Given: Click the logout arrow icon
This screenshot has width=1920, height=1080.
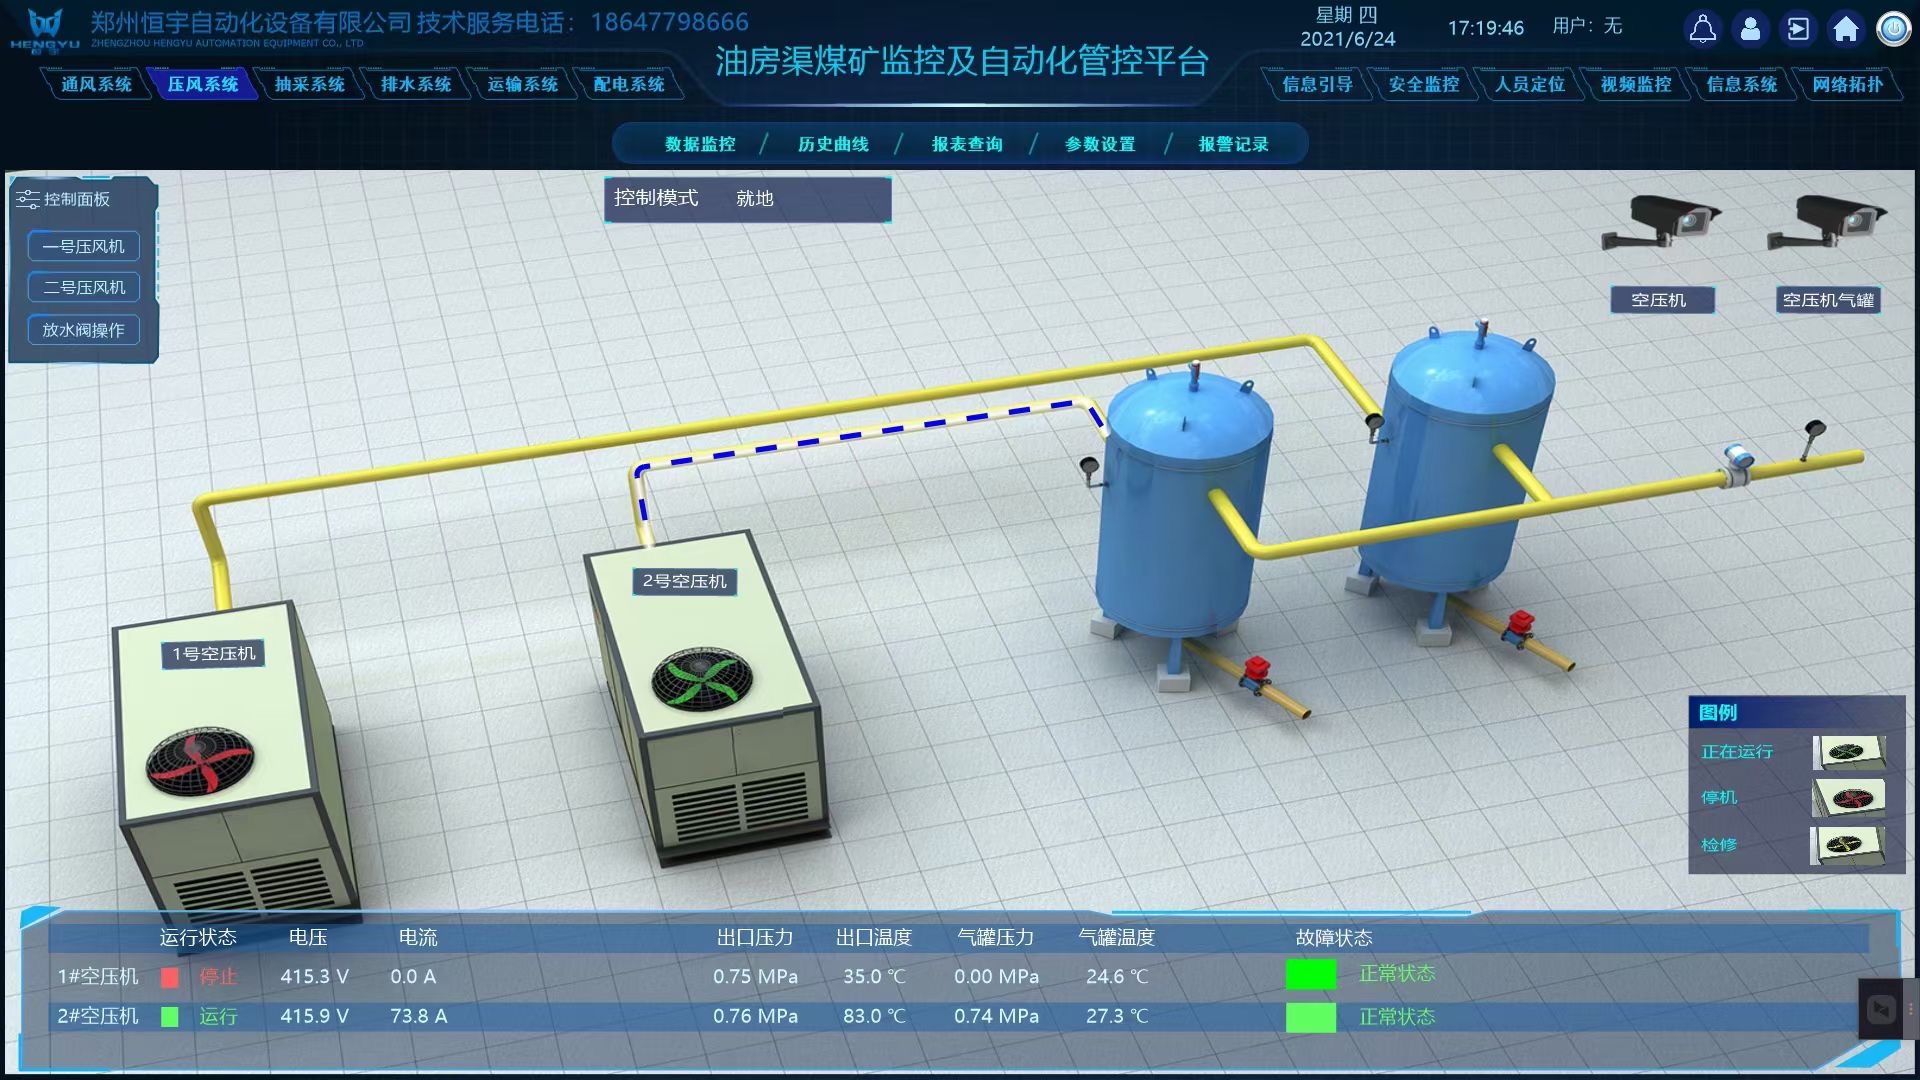Looking at the screenshot, I should coord(1798,29).
